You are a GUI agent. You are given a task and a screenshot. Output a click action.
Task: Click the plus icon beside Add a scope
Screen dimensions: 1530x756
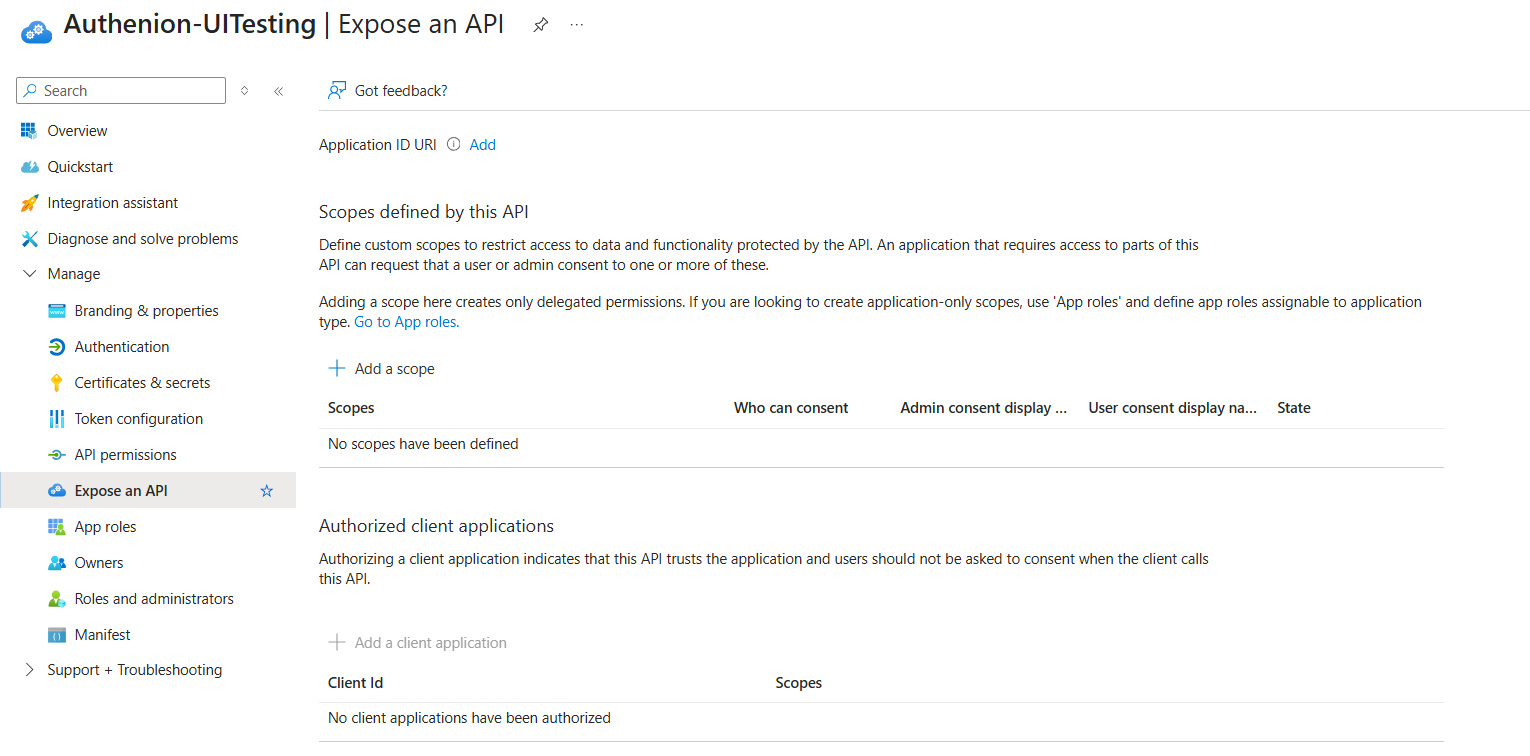pyautogui.click(x=337, y=369)
